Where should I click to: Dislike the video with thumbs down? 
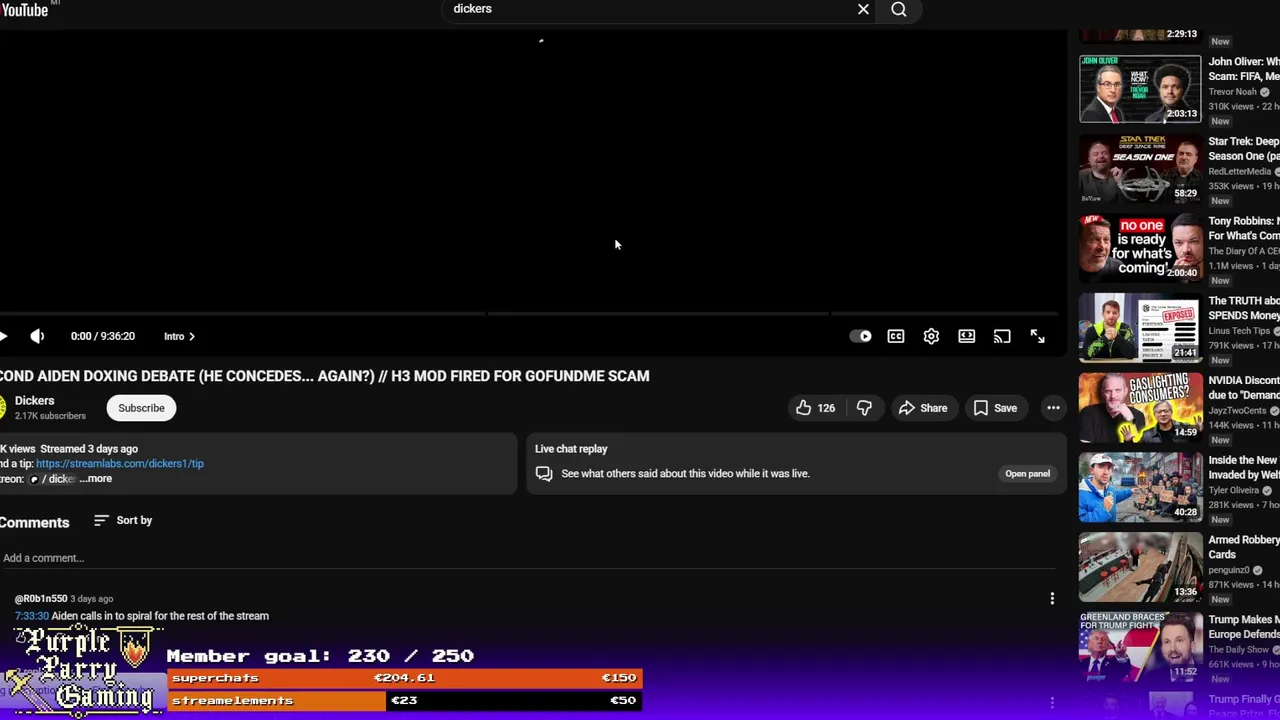(864, 408)
